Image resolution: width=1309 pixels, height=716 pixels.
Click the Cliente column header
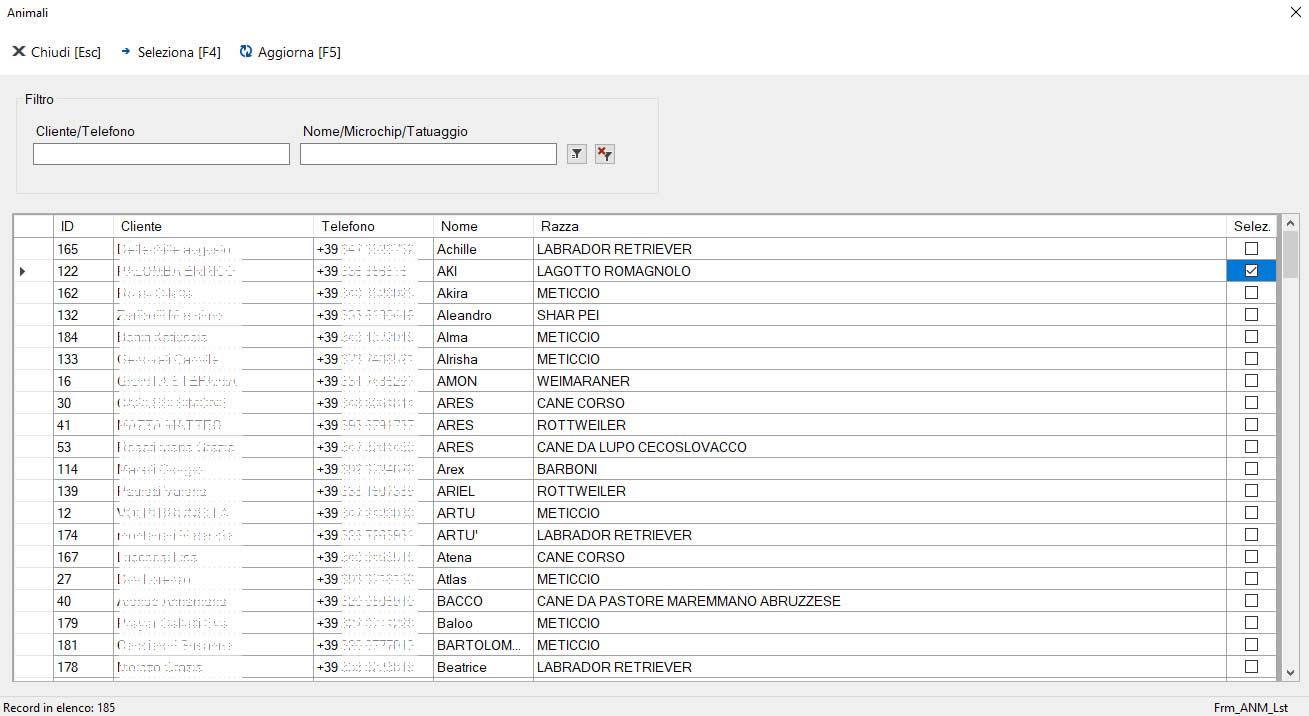[x=213, y=226]
